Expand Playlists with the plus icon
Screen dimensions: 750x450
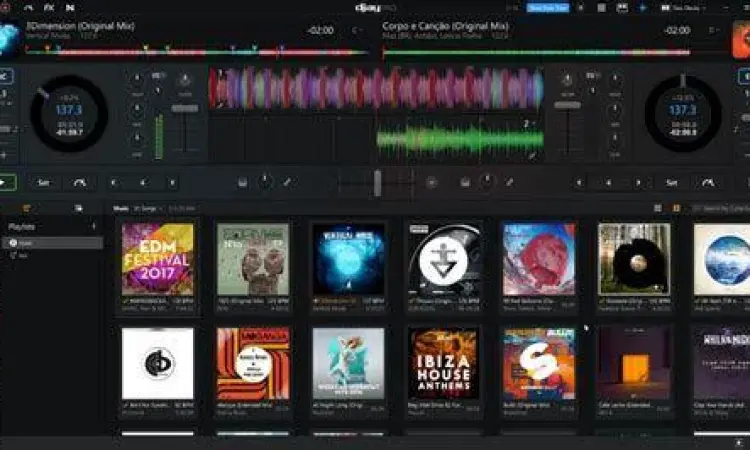(94, 227)
